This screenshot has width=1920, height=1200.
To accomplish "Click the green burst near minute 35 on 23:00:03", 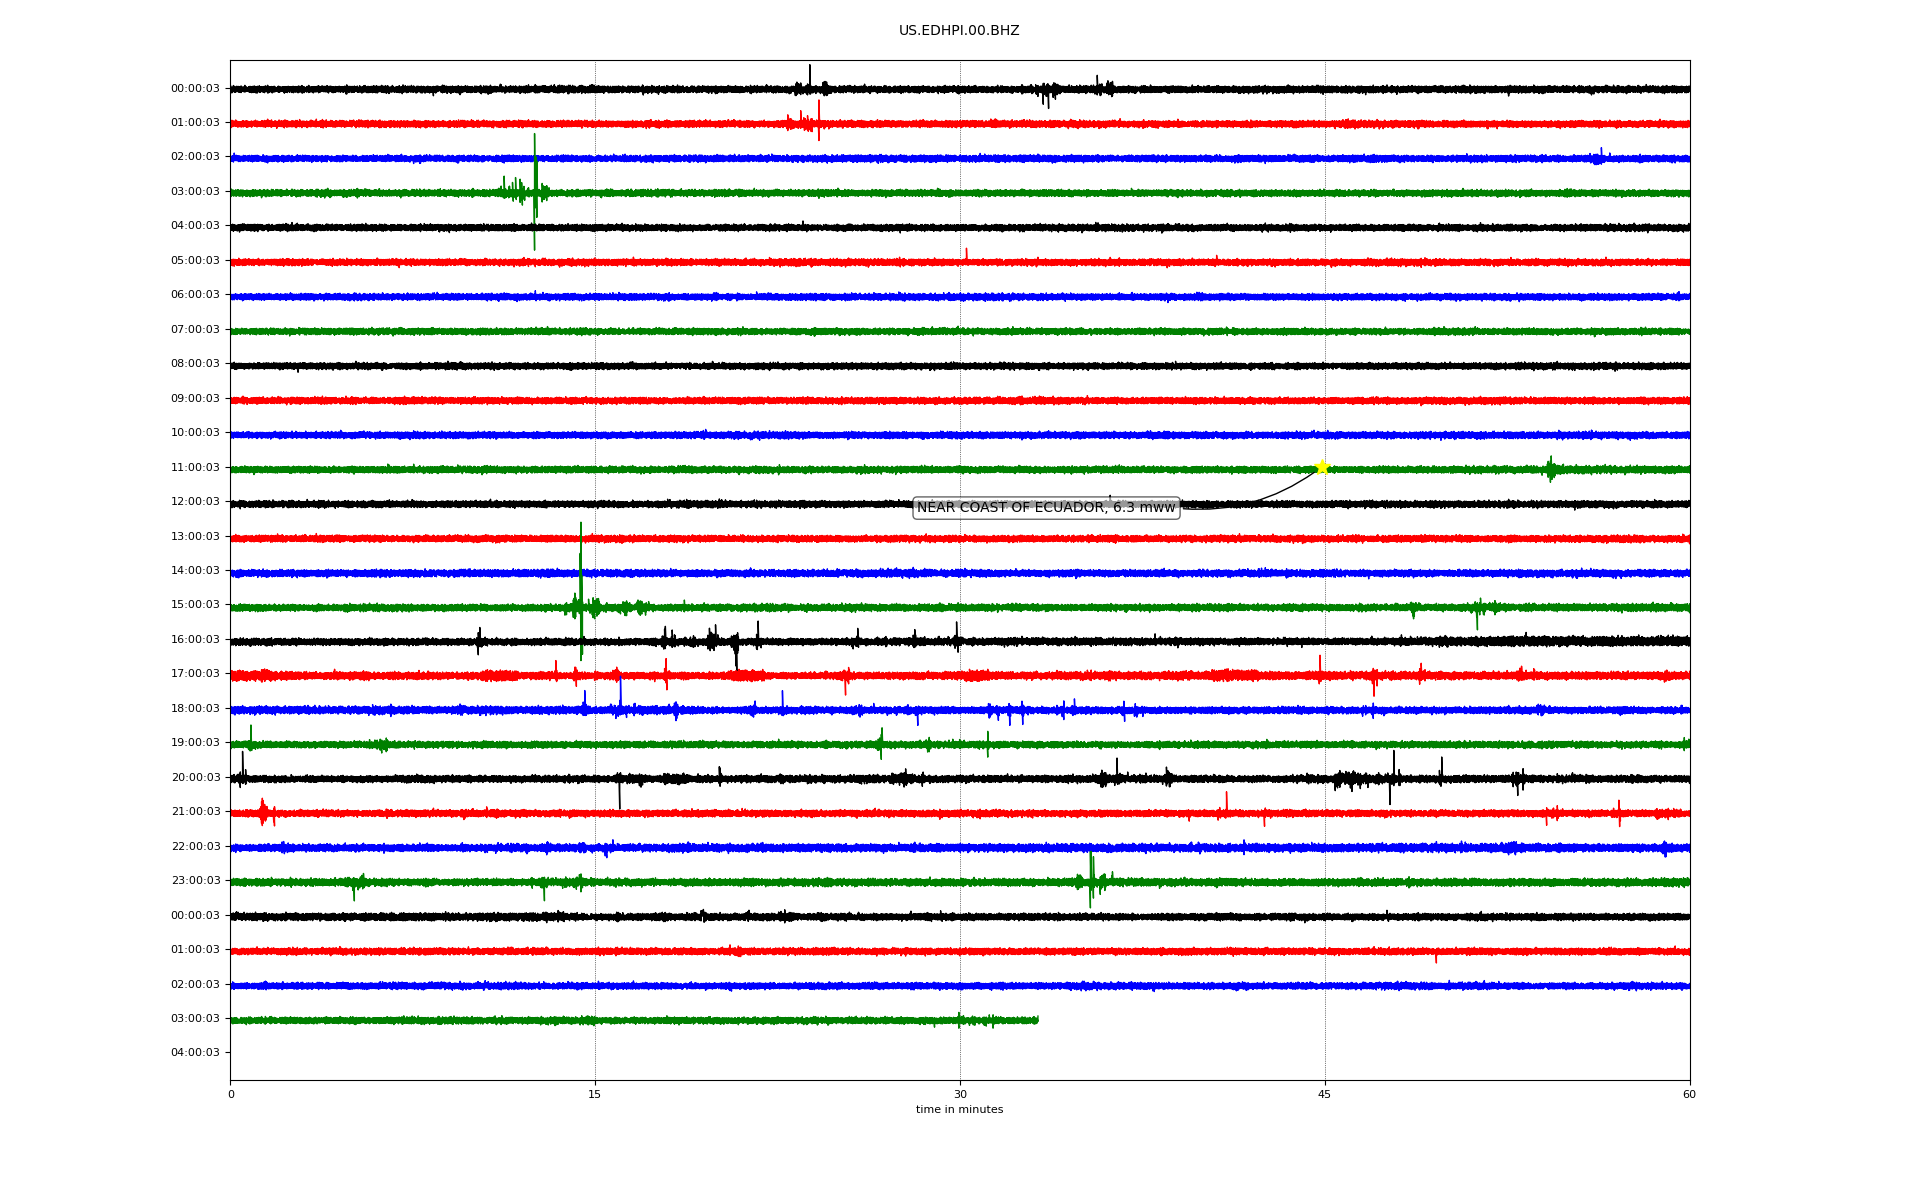I will point(1093,881).
